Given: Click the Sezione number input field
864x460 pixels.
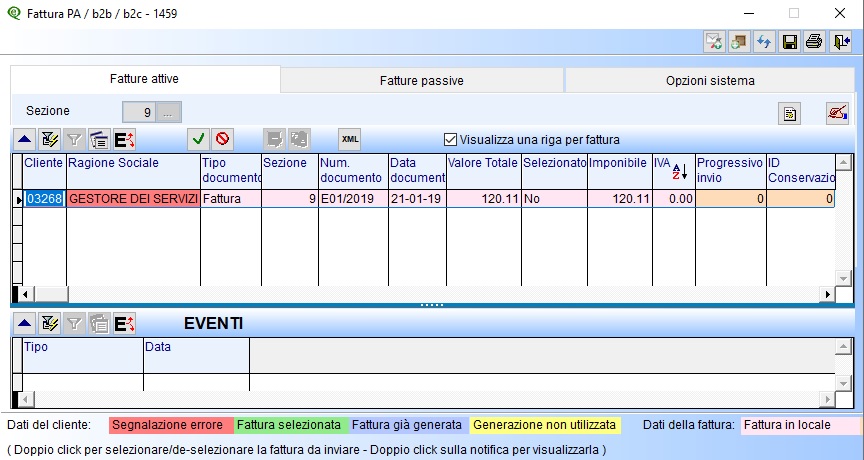Looking at the screenshot, I should [x=138, y=111].
